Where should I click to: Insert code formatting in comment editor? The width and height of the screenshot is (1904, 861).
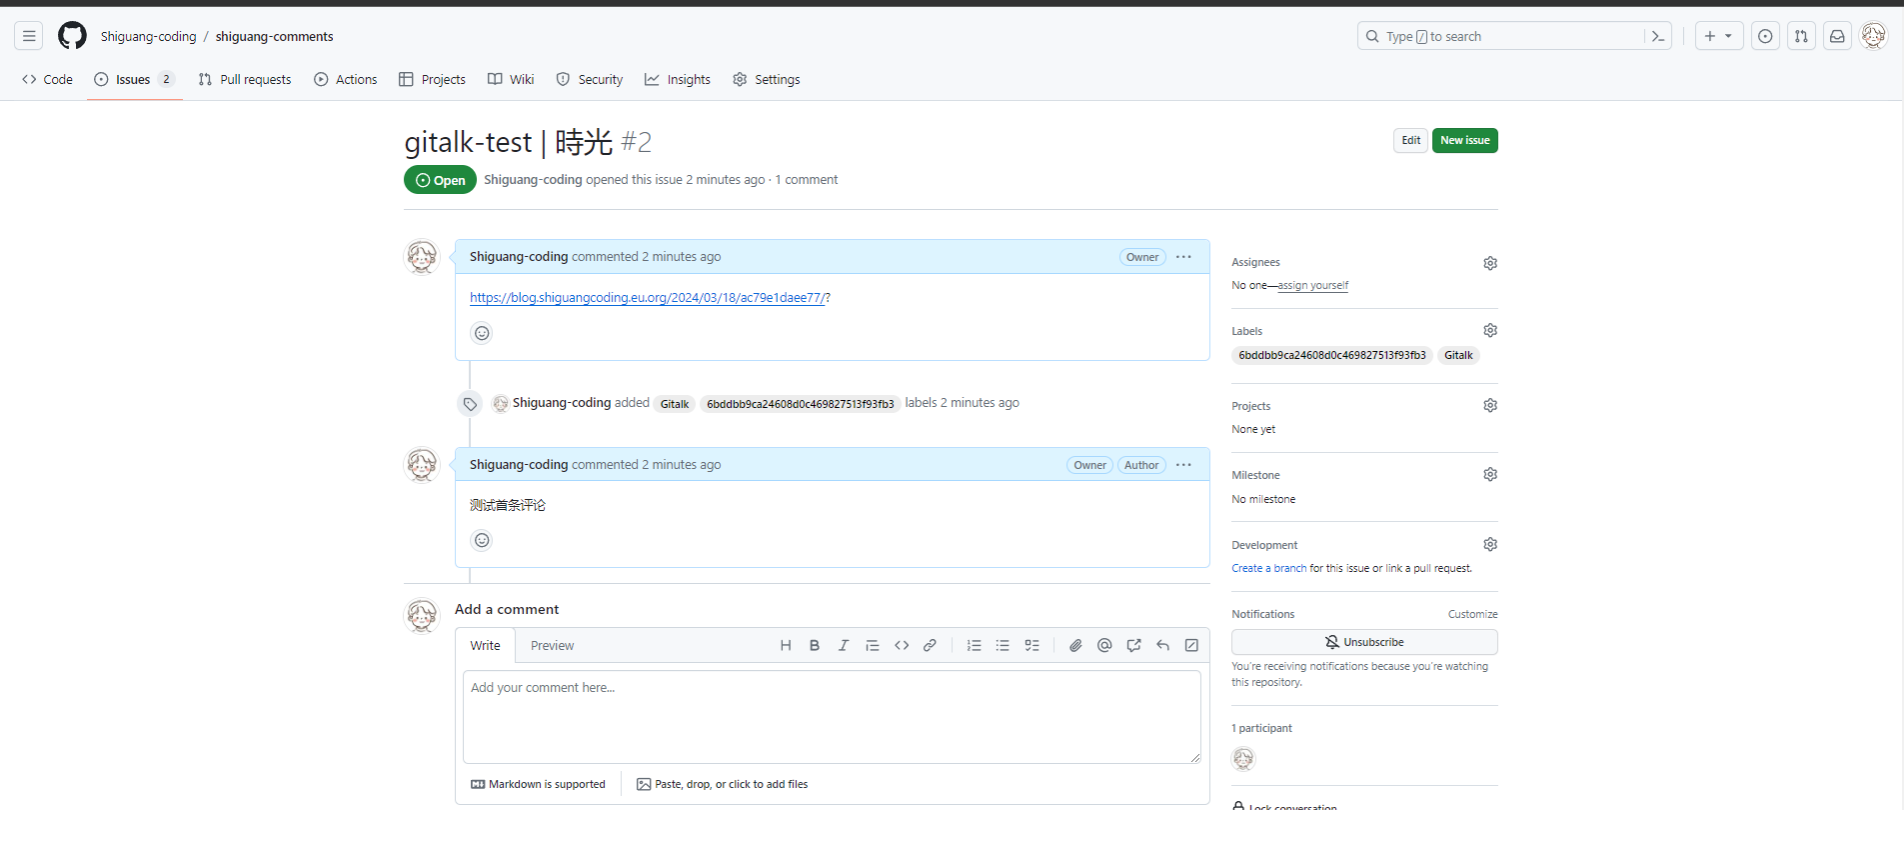click(902, 646)
